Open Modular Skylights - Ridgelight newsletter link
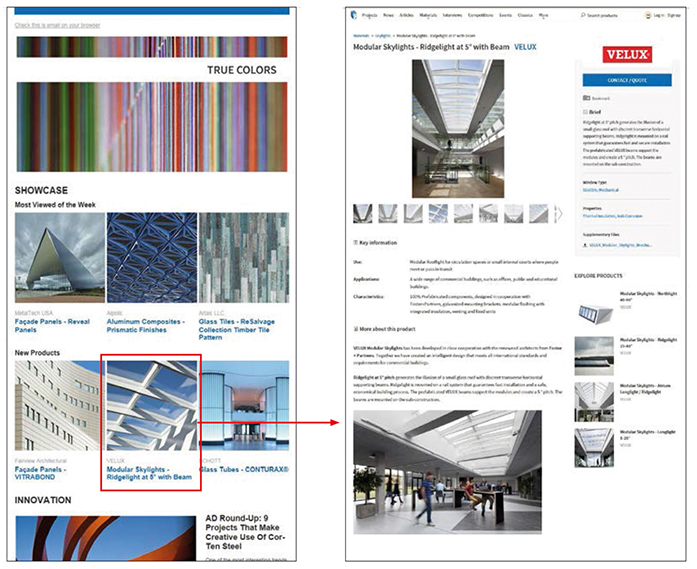The width and height of the screenshot is (697, 569). [149, 473]
